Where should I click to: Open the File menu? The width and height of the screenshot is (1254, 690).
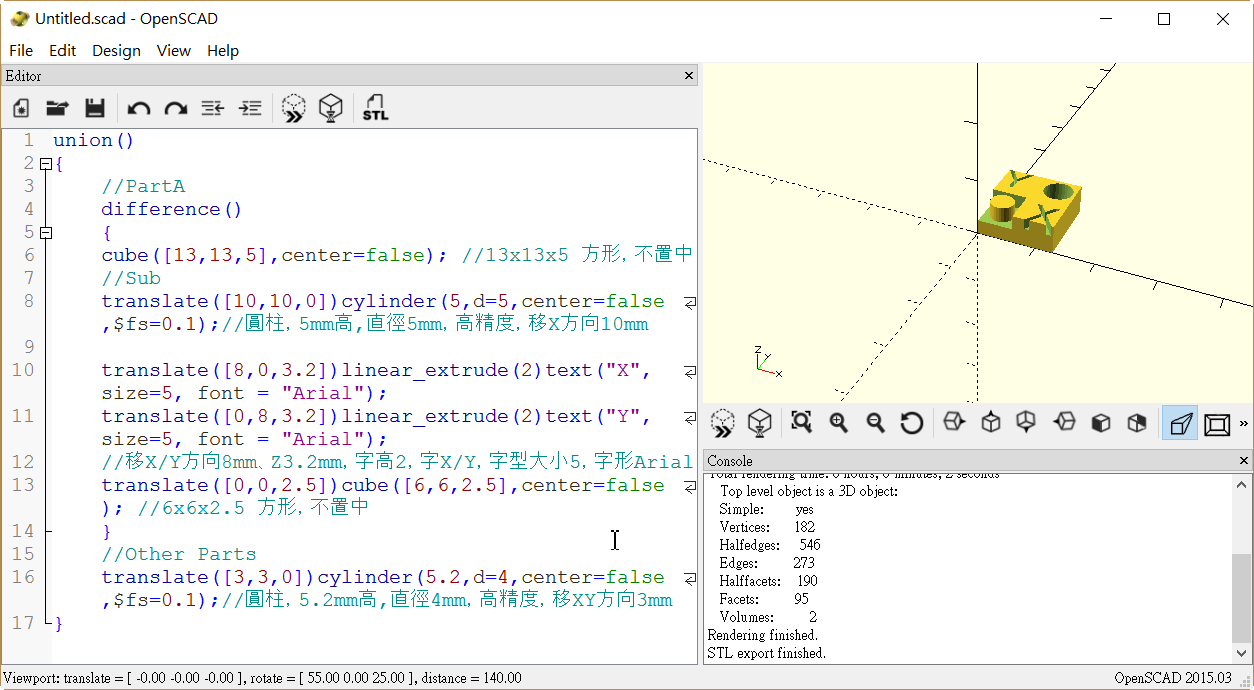click(21, 50)
